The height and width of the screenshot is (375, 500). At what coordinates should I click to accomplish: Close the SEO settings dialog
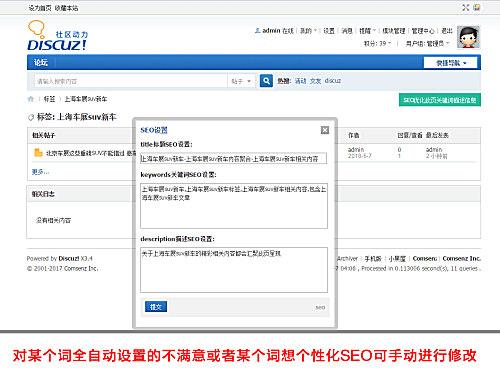coord(325,130)
